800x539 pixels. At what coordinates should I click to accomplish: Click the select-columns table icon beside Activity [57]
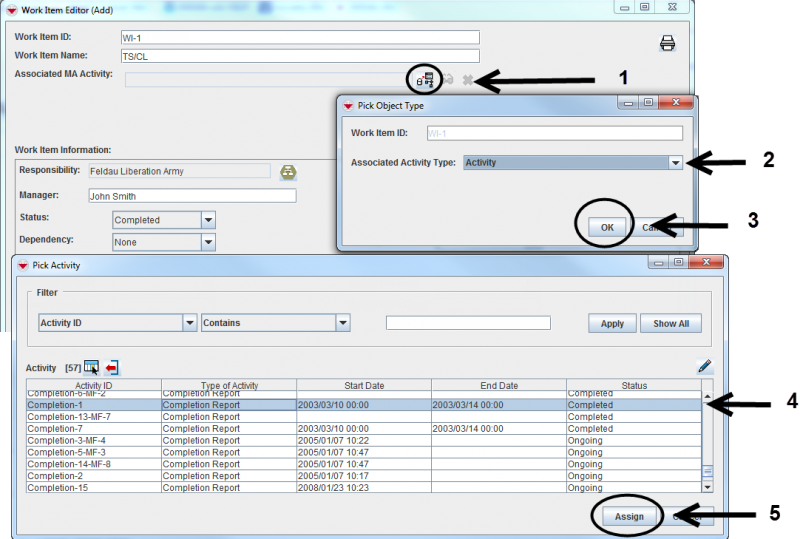pyautogui.click(x=92, y=367)
